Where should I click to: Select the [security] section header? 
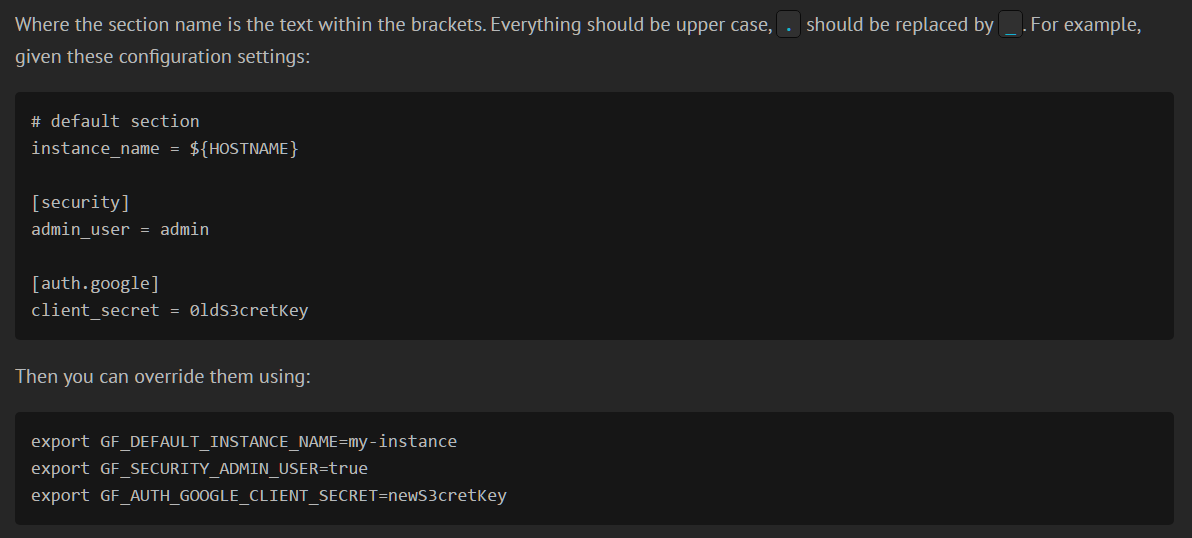(81, 203)
